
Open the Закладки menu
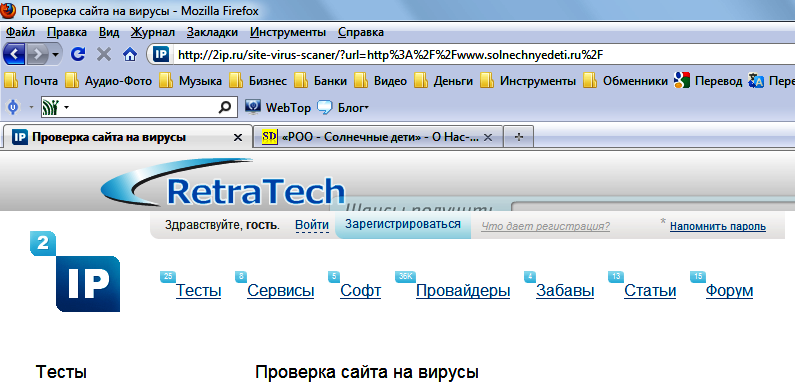212,32
